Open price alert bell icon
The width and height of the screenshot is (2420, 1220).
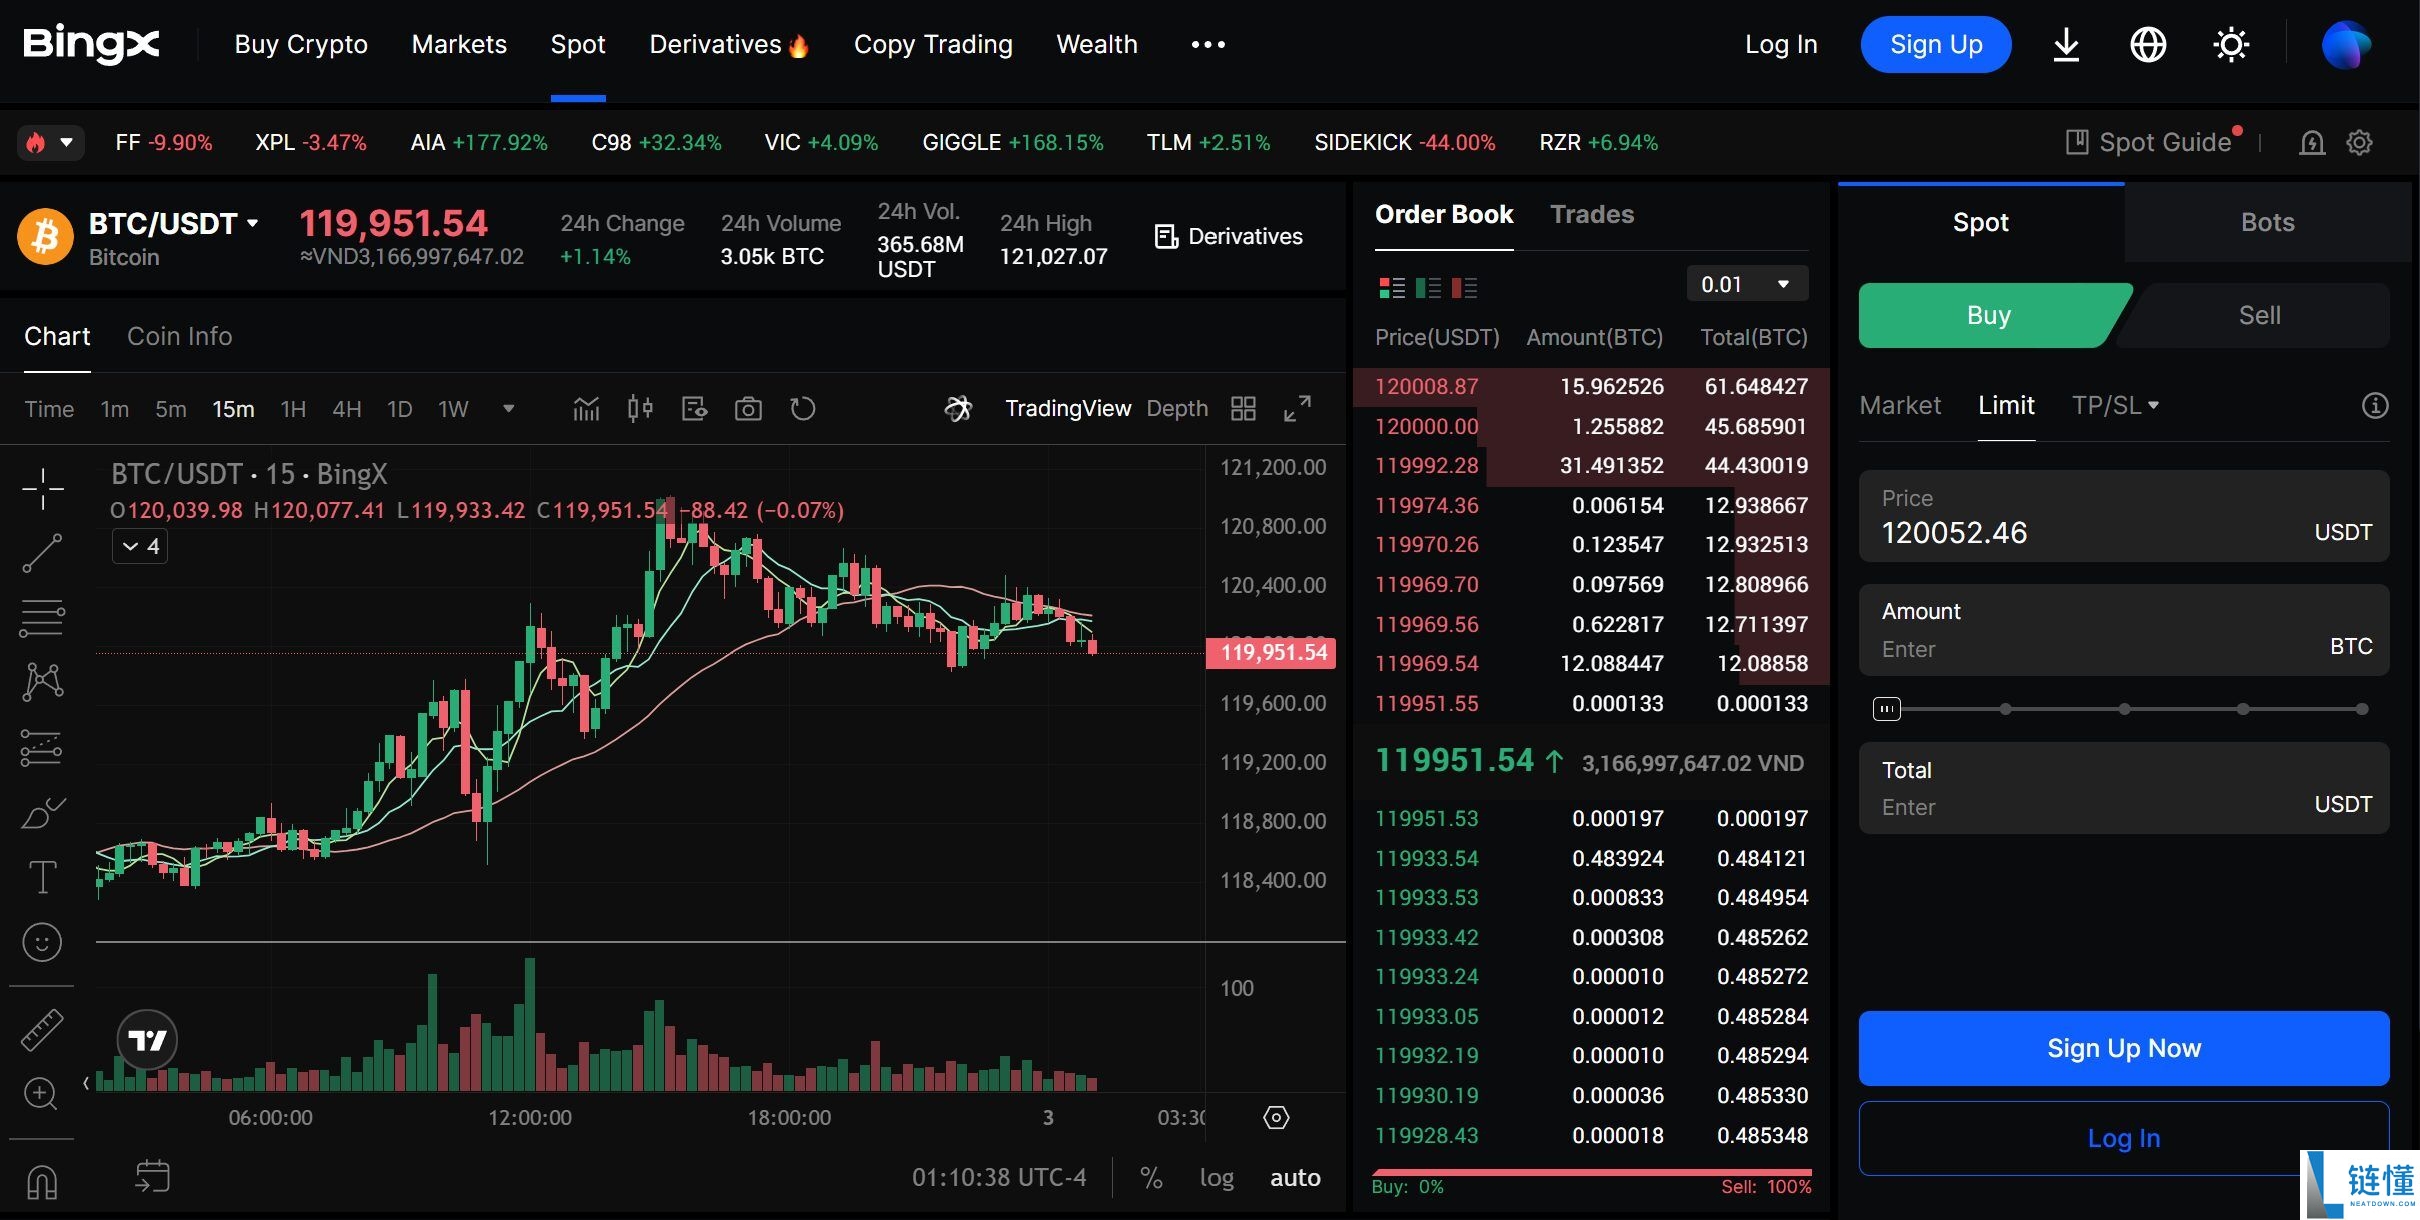pyautogui.click(x=2312, y=143)
